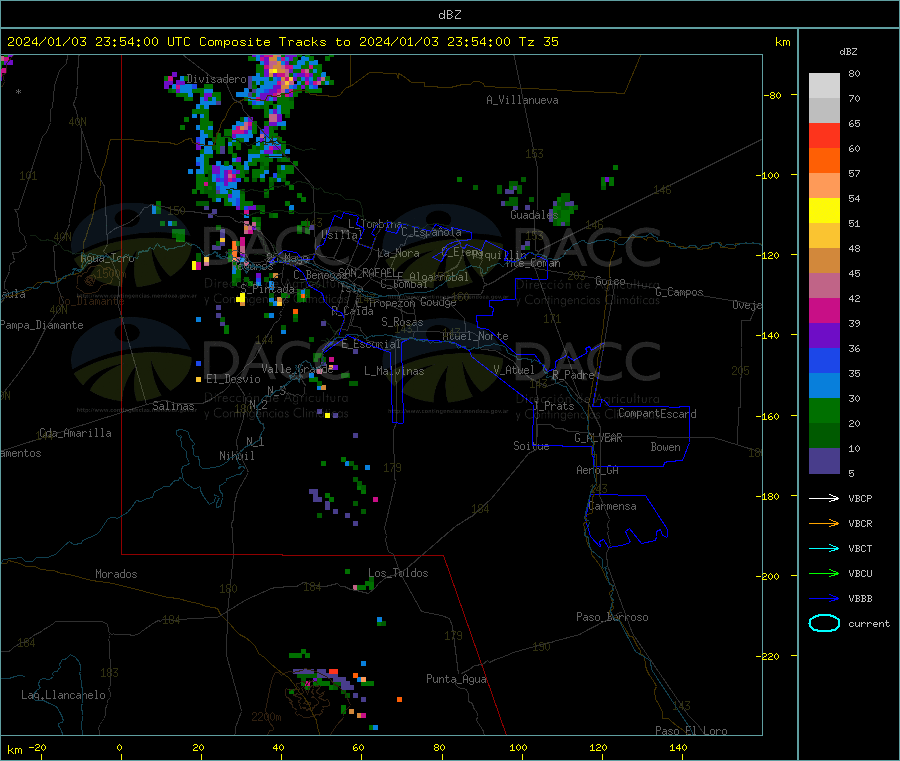The image size is (900, 761).
Task: Click the A_Villanueva map label
Action: pos(522,100)
